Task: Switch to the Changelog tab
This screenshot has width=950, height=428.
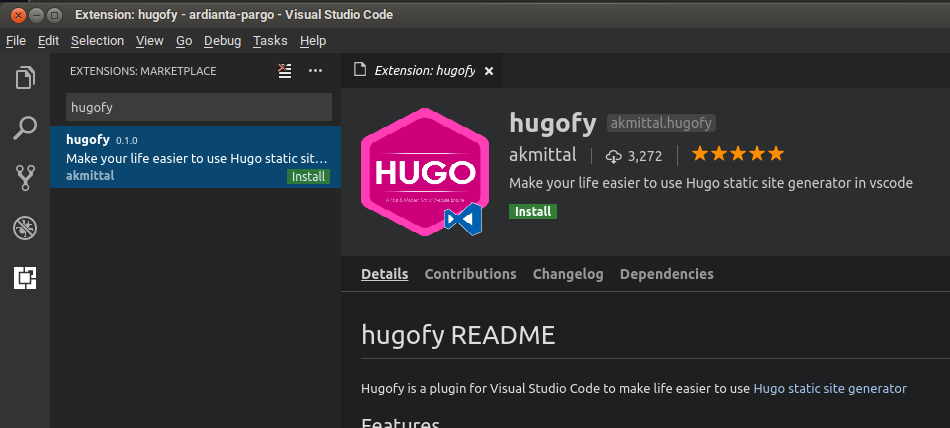Action: 568,274
